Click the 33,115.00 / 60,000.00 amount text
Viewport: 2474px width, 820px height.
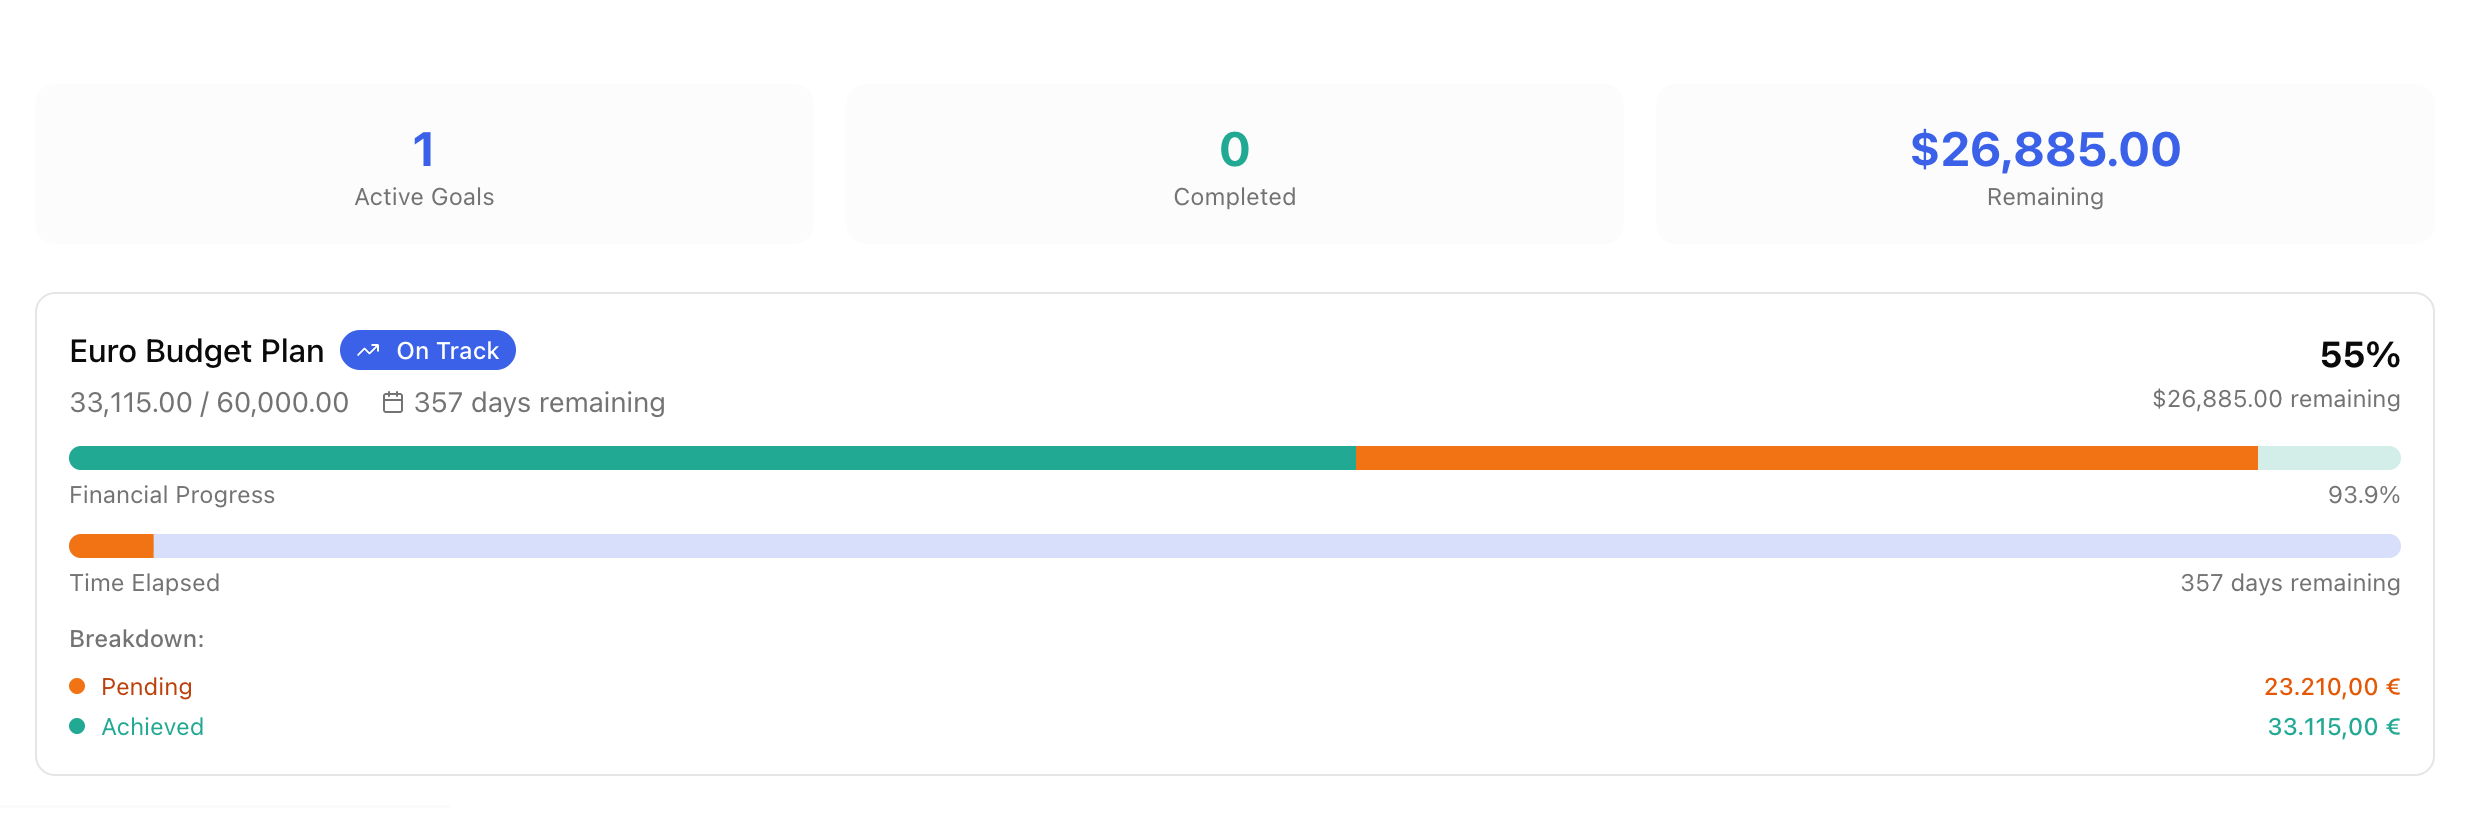[208, 402]
